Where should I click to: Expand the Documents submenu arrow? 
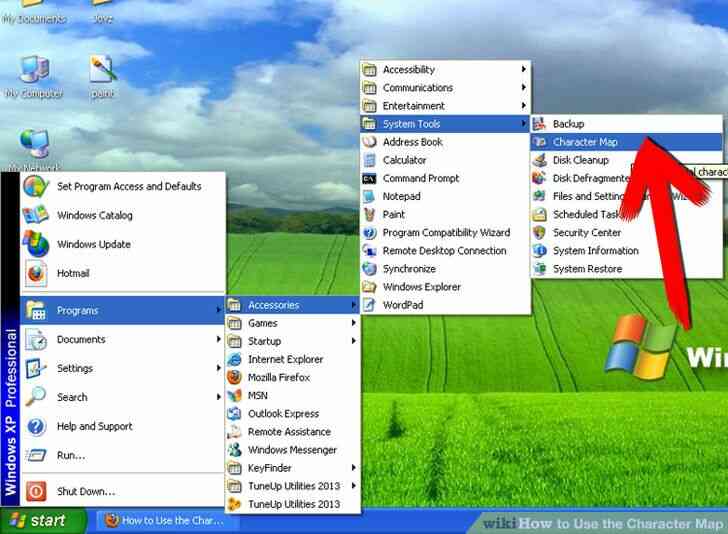[x=218, y=339]
